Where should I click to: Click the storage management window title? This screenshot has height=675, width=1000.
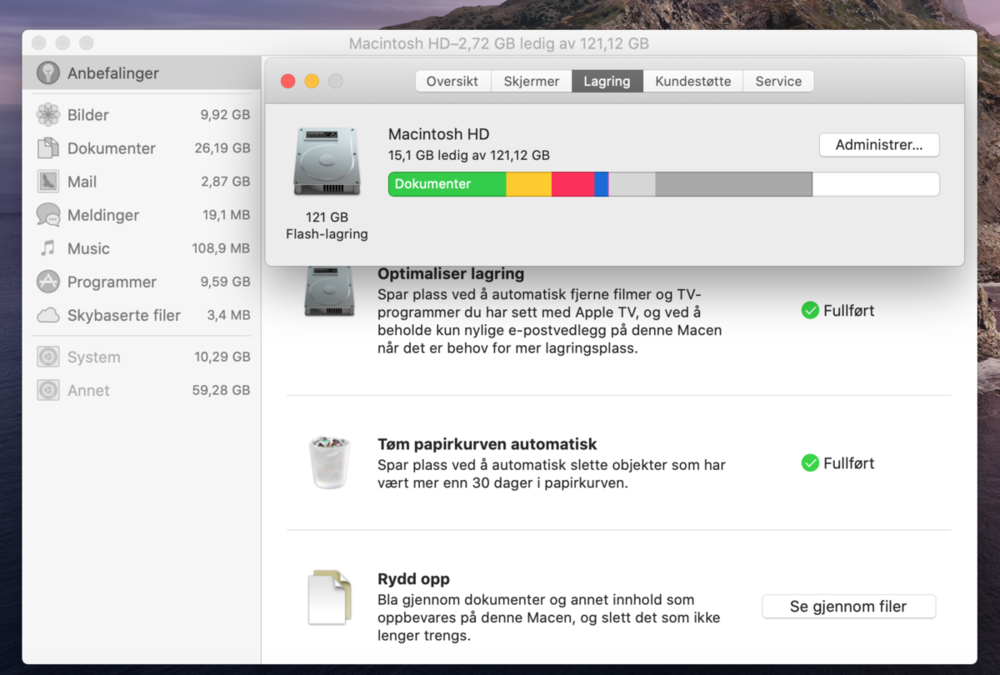tap(499, 43)
